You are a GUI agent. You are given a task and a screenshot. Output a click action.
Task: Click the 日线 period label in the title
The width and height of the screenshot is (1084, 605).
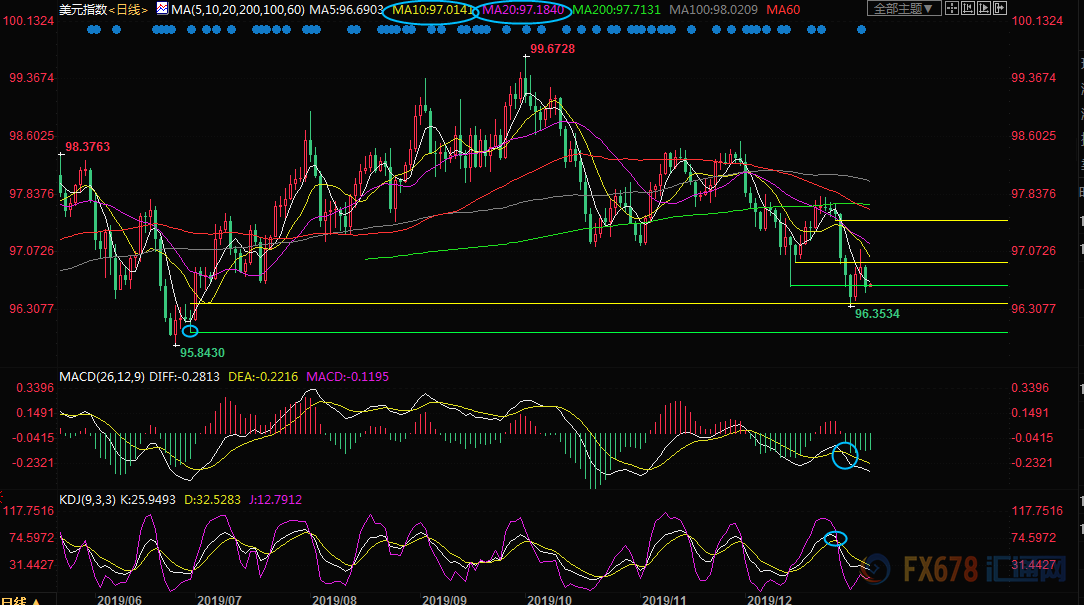(x=128, y=9)
